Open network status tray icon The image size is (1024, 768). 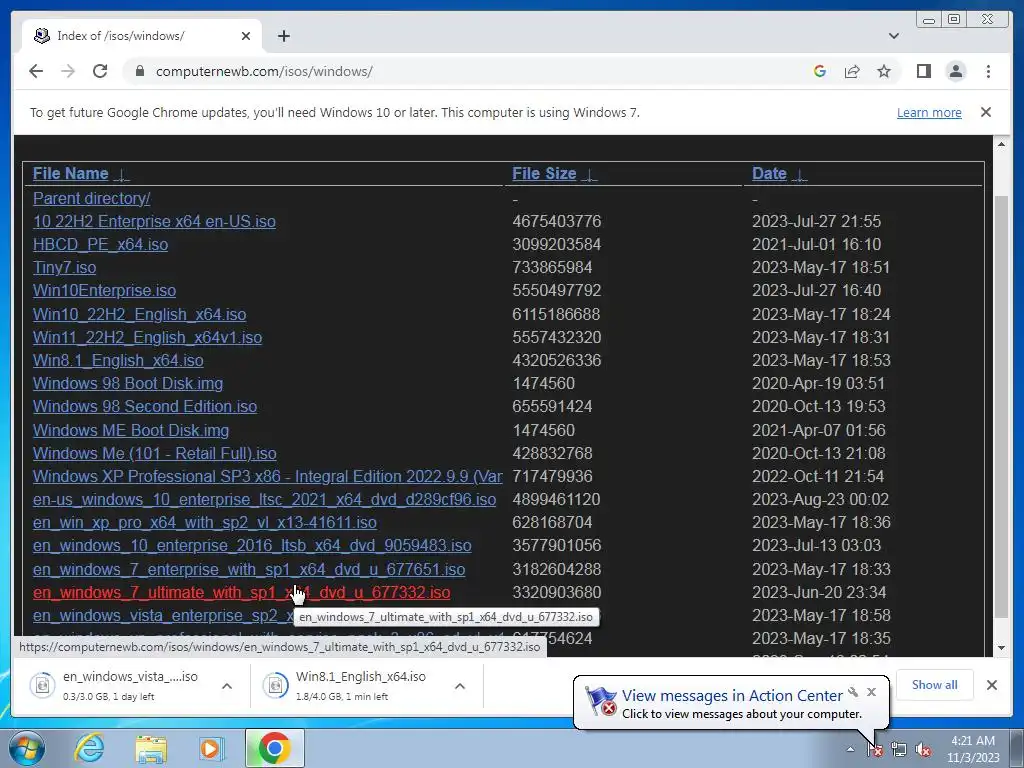coord(899,750)
